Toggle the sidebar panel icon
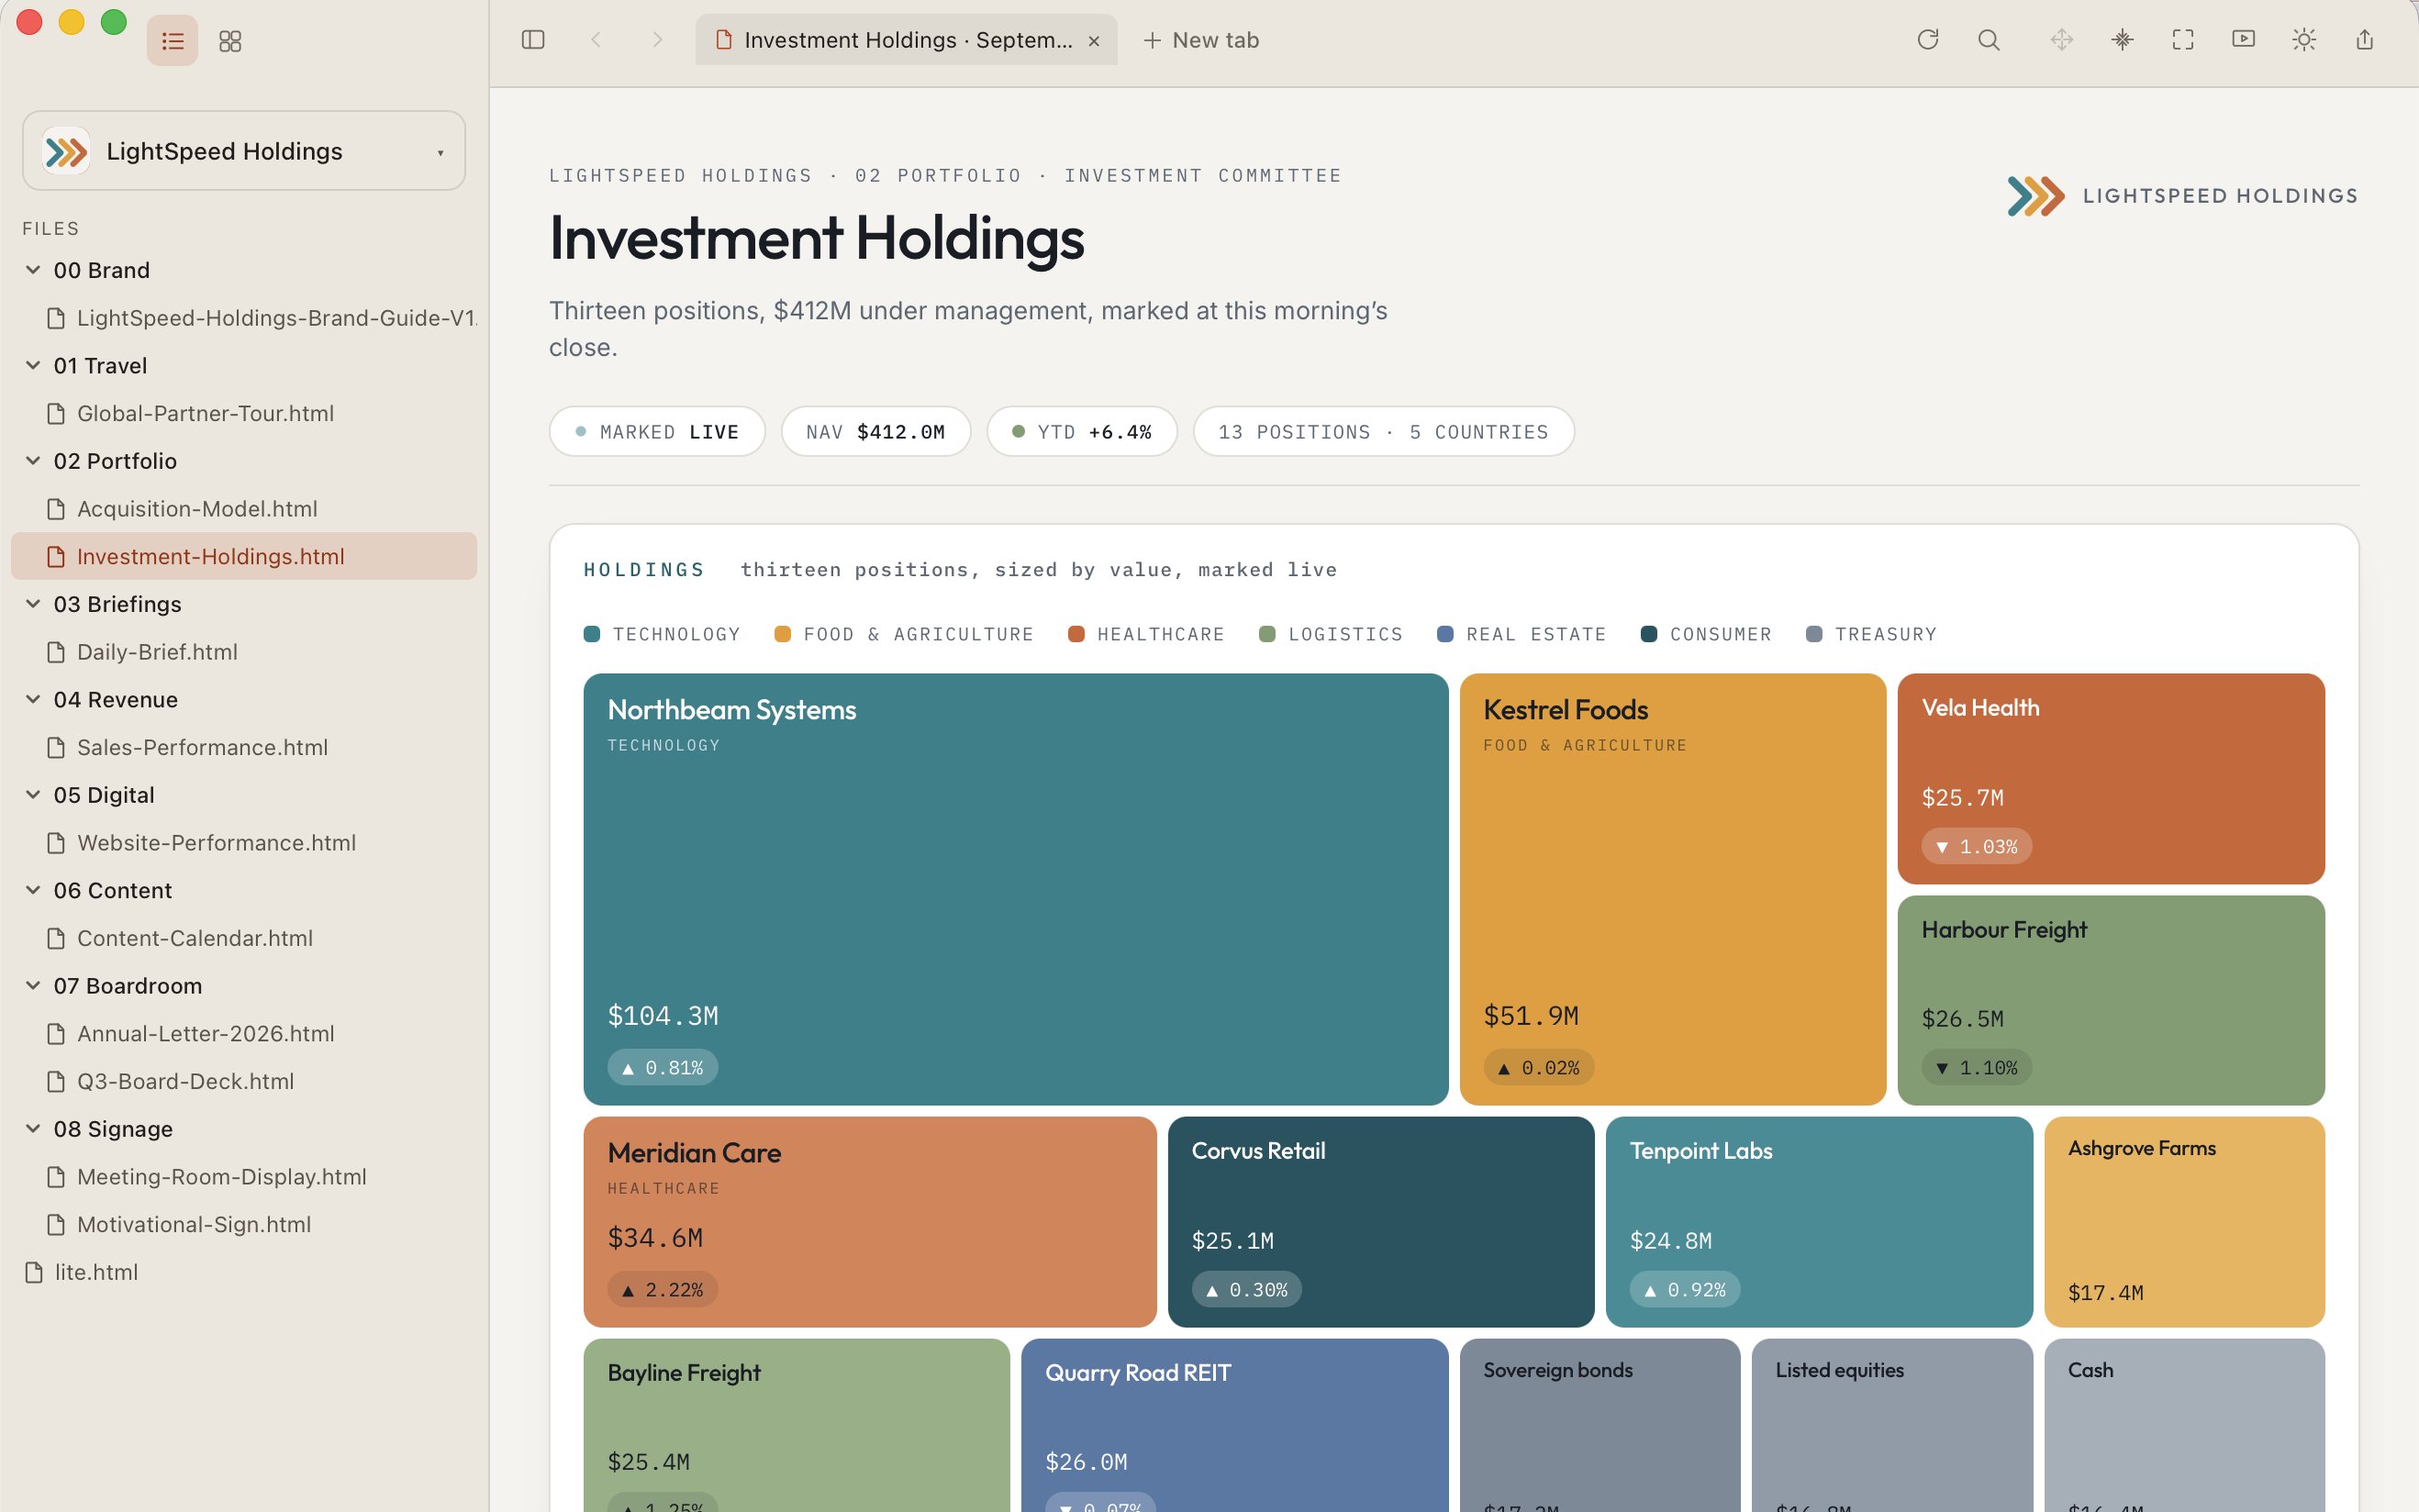The image size is (2419, 1512). [533, 40]
